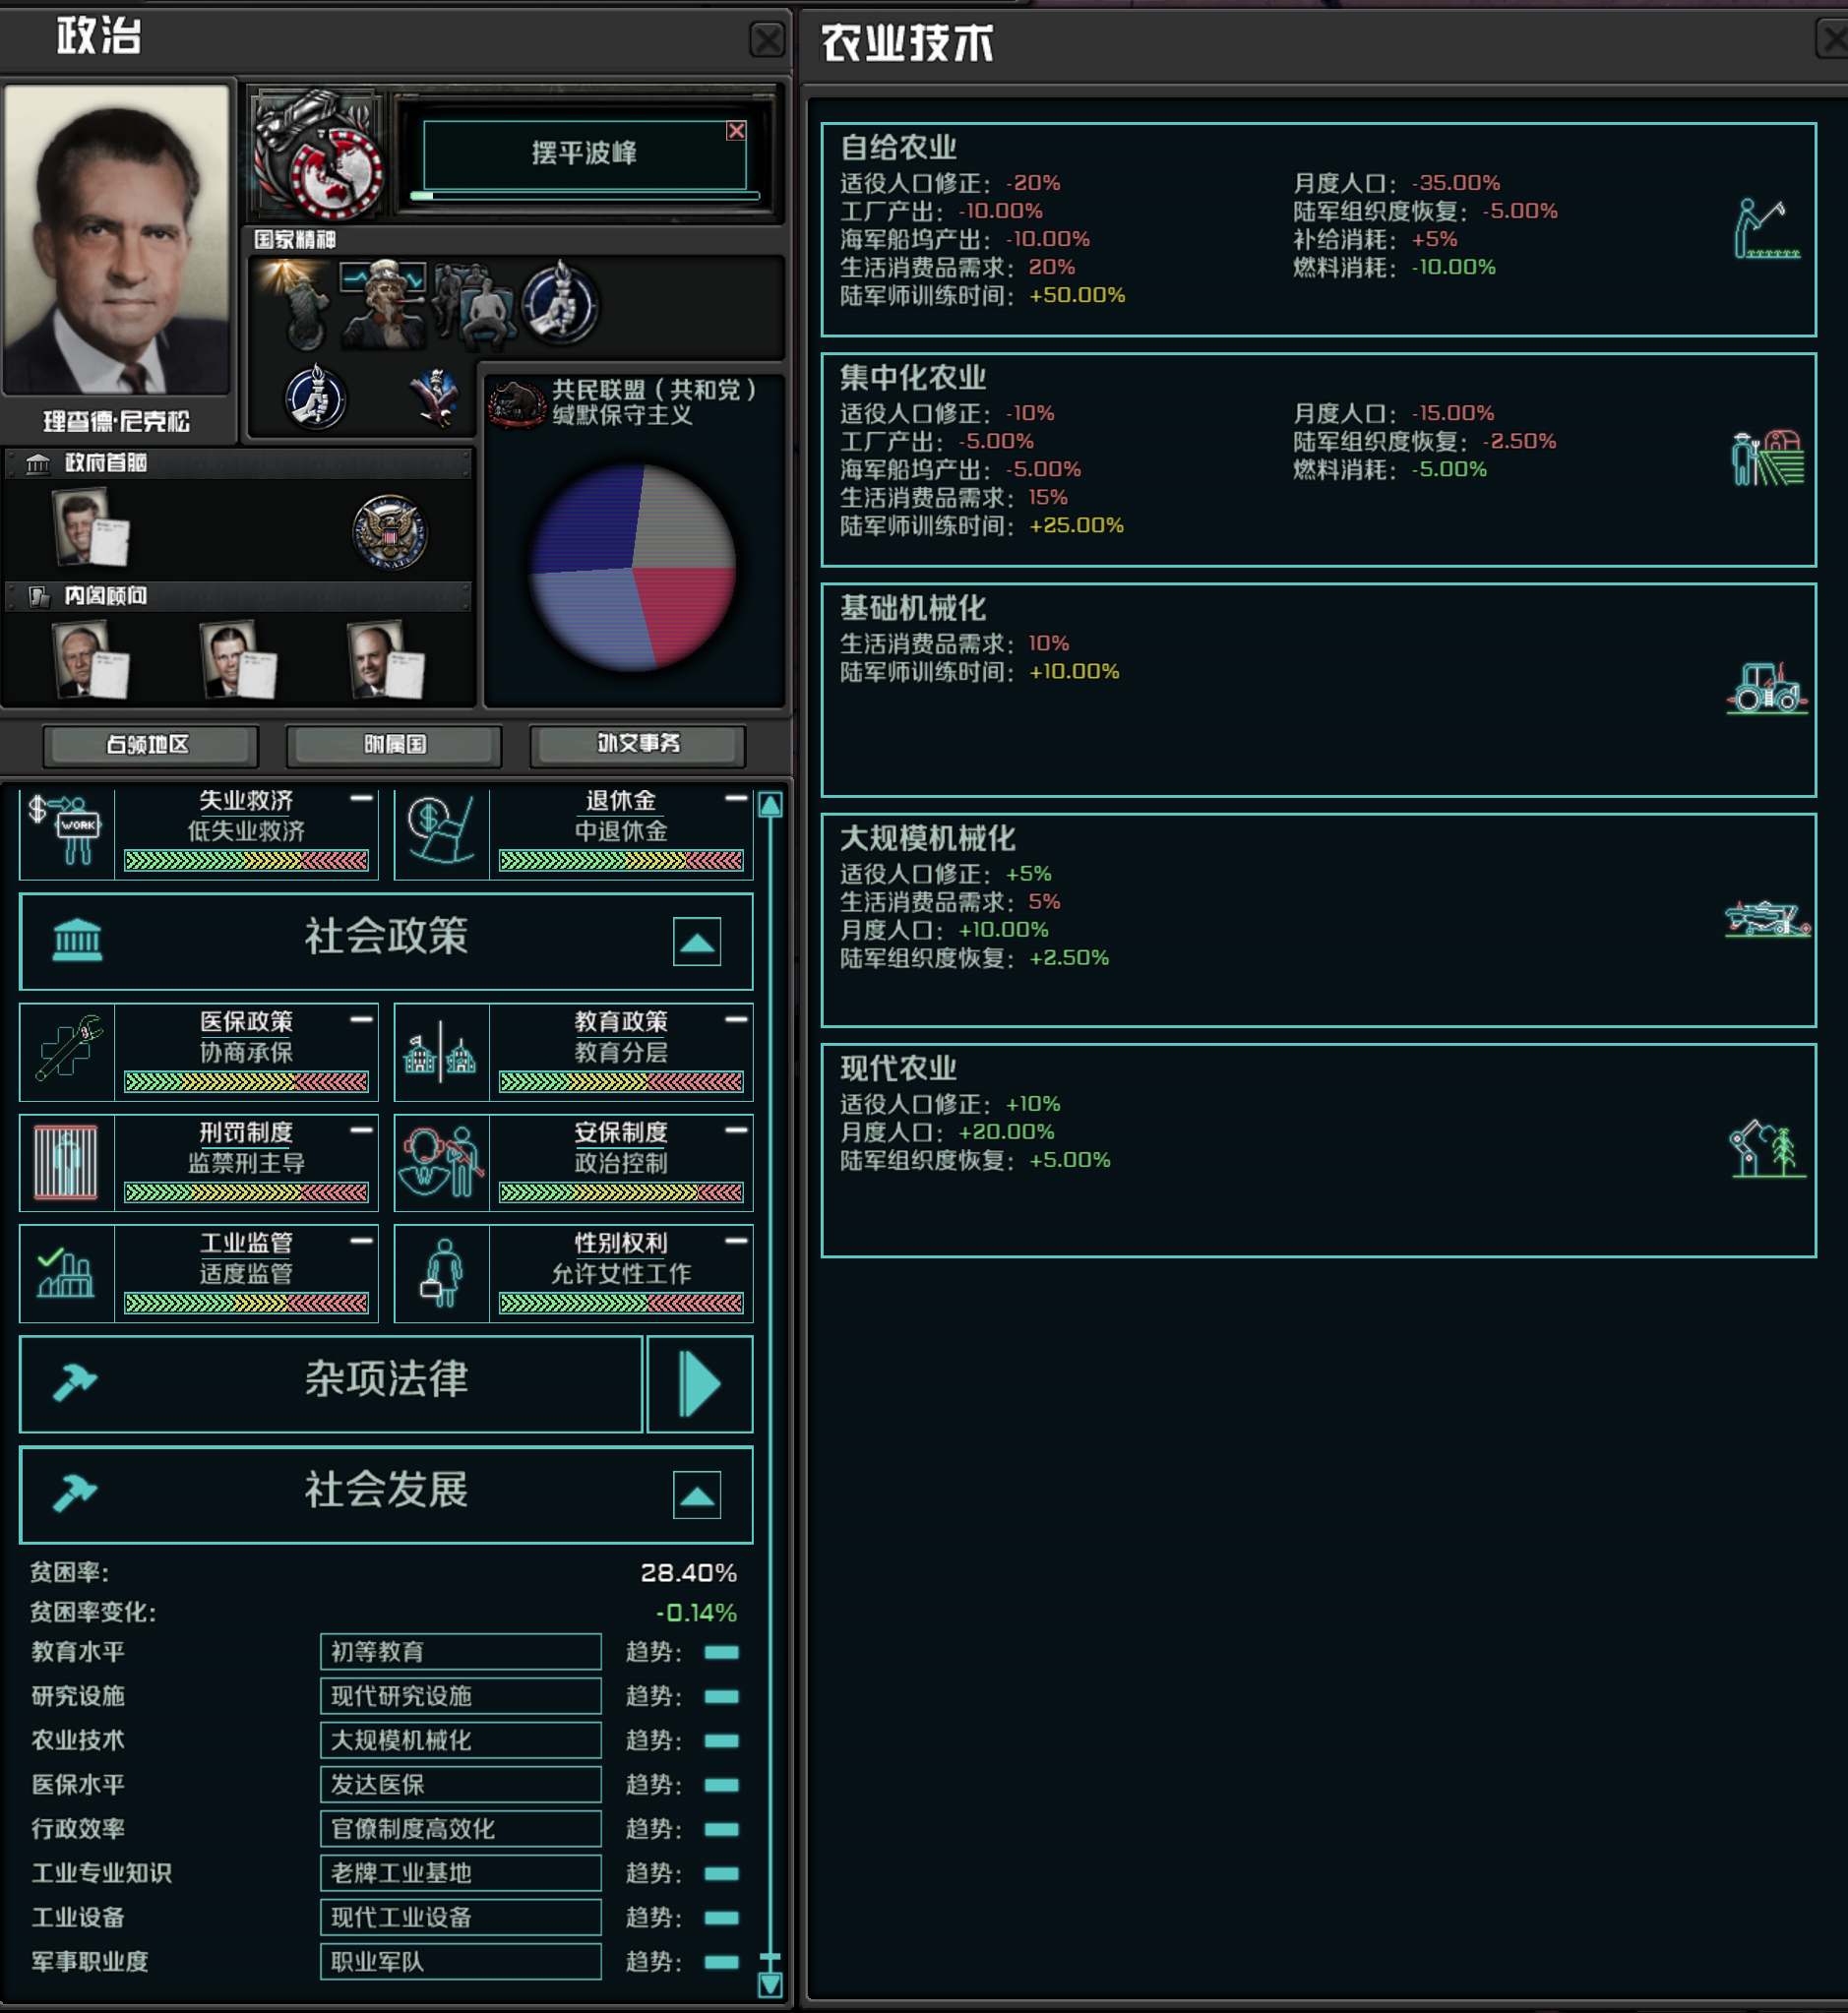Open the education policy school icon
This screenshot has width=1848, height=2013.
[441, 1050]
